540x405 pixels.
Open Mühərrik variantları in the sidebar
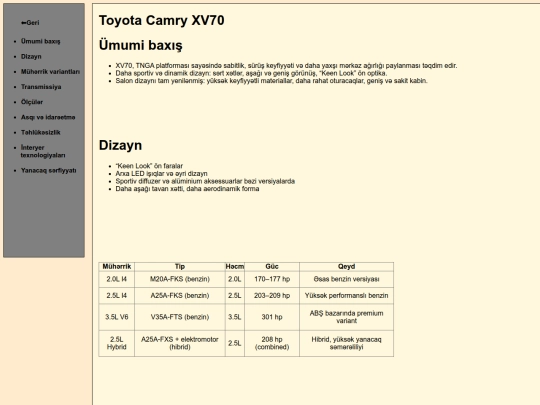pos(50,72)
